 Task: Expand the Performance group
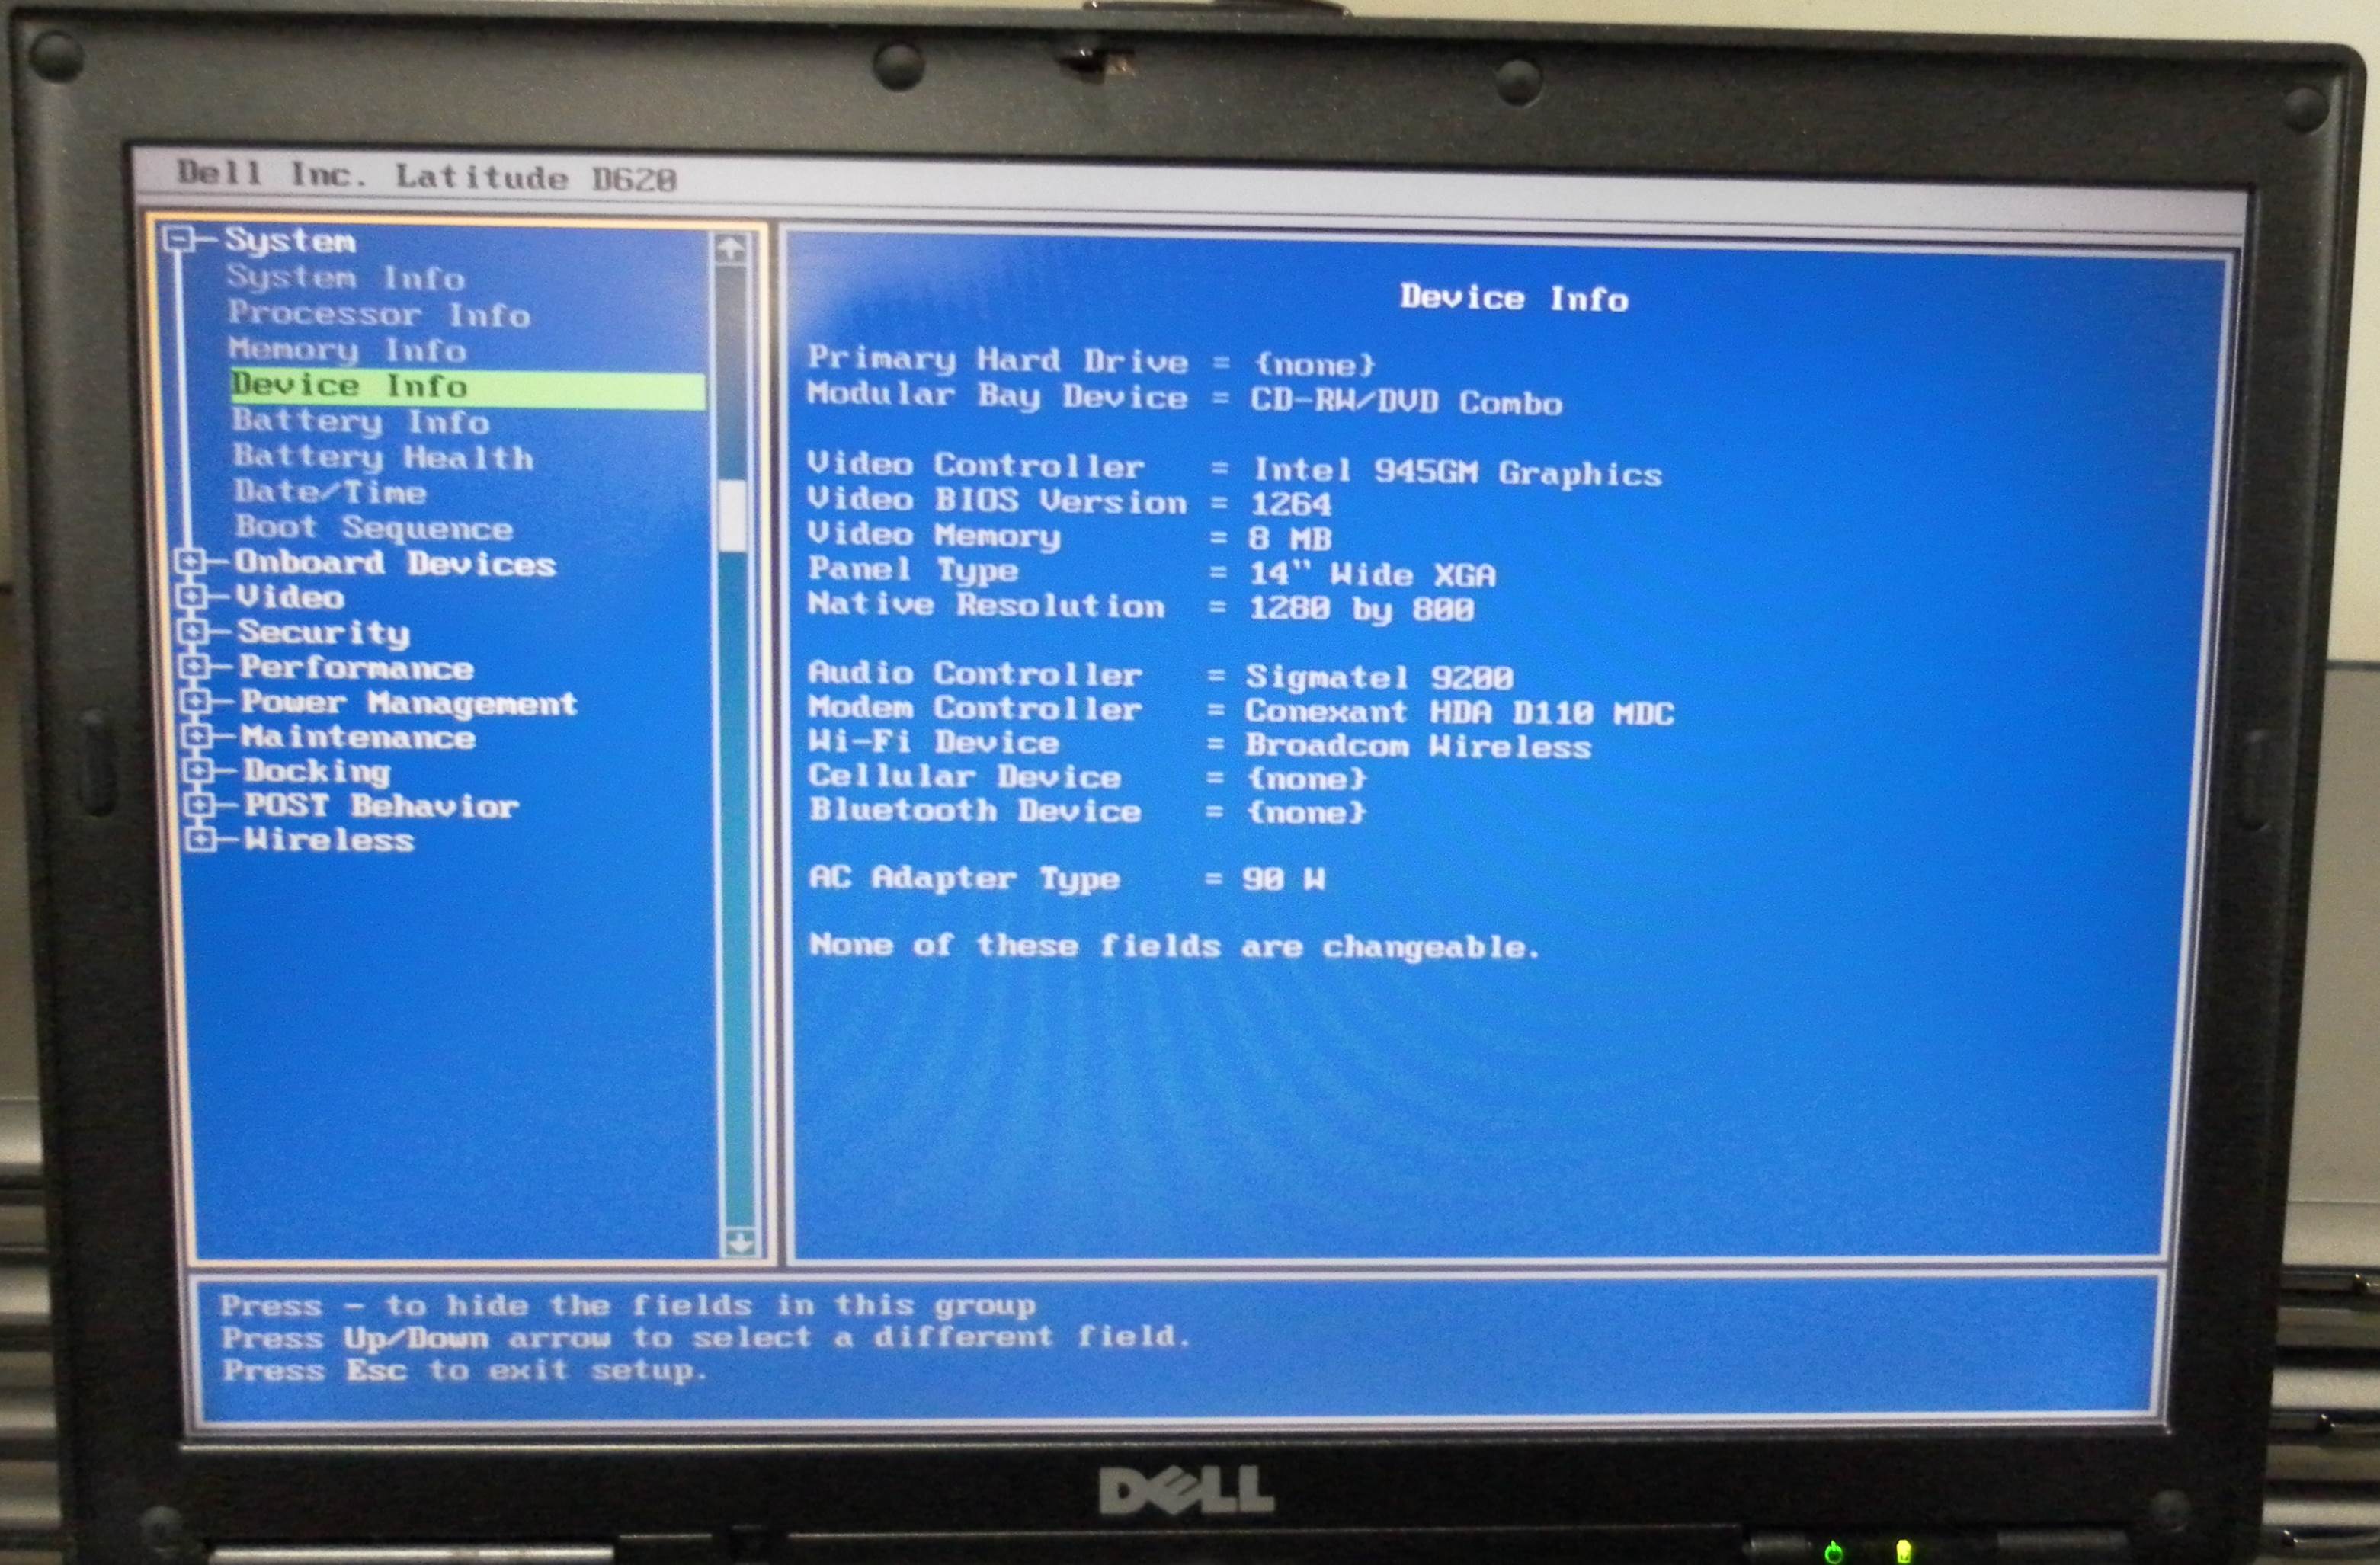[x=194, y=667]
